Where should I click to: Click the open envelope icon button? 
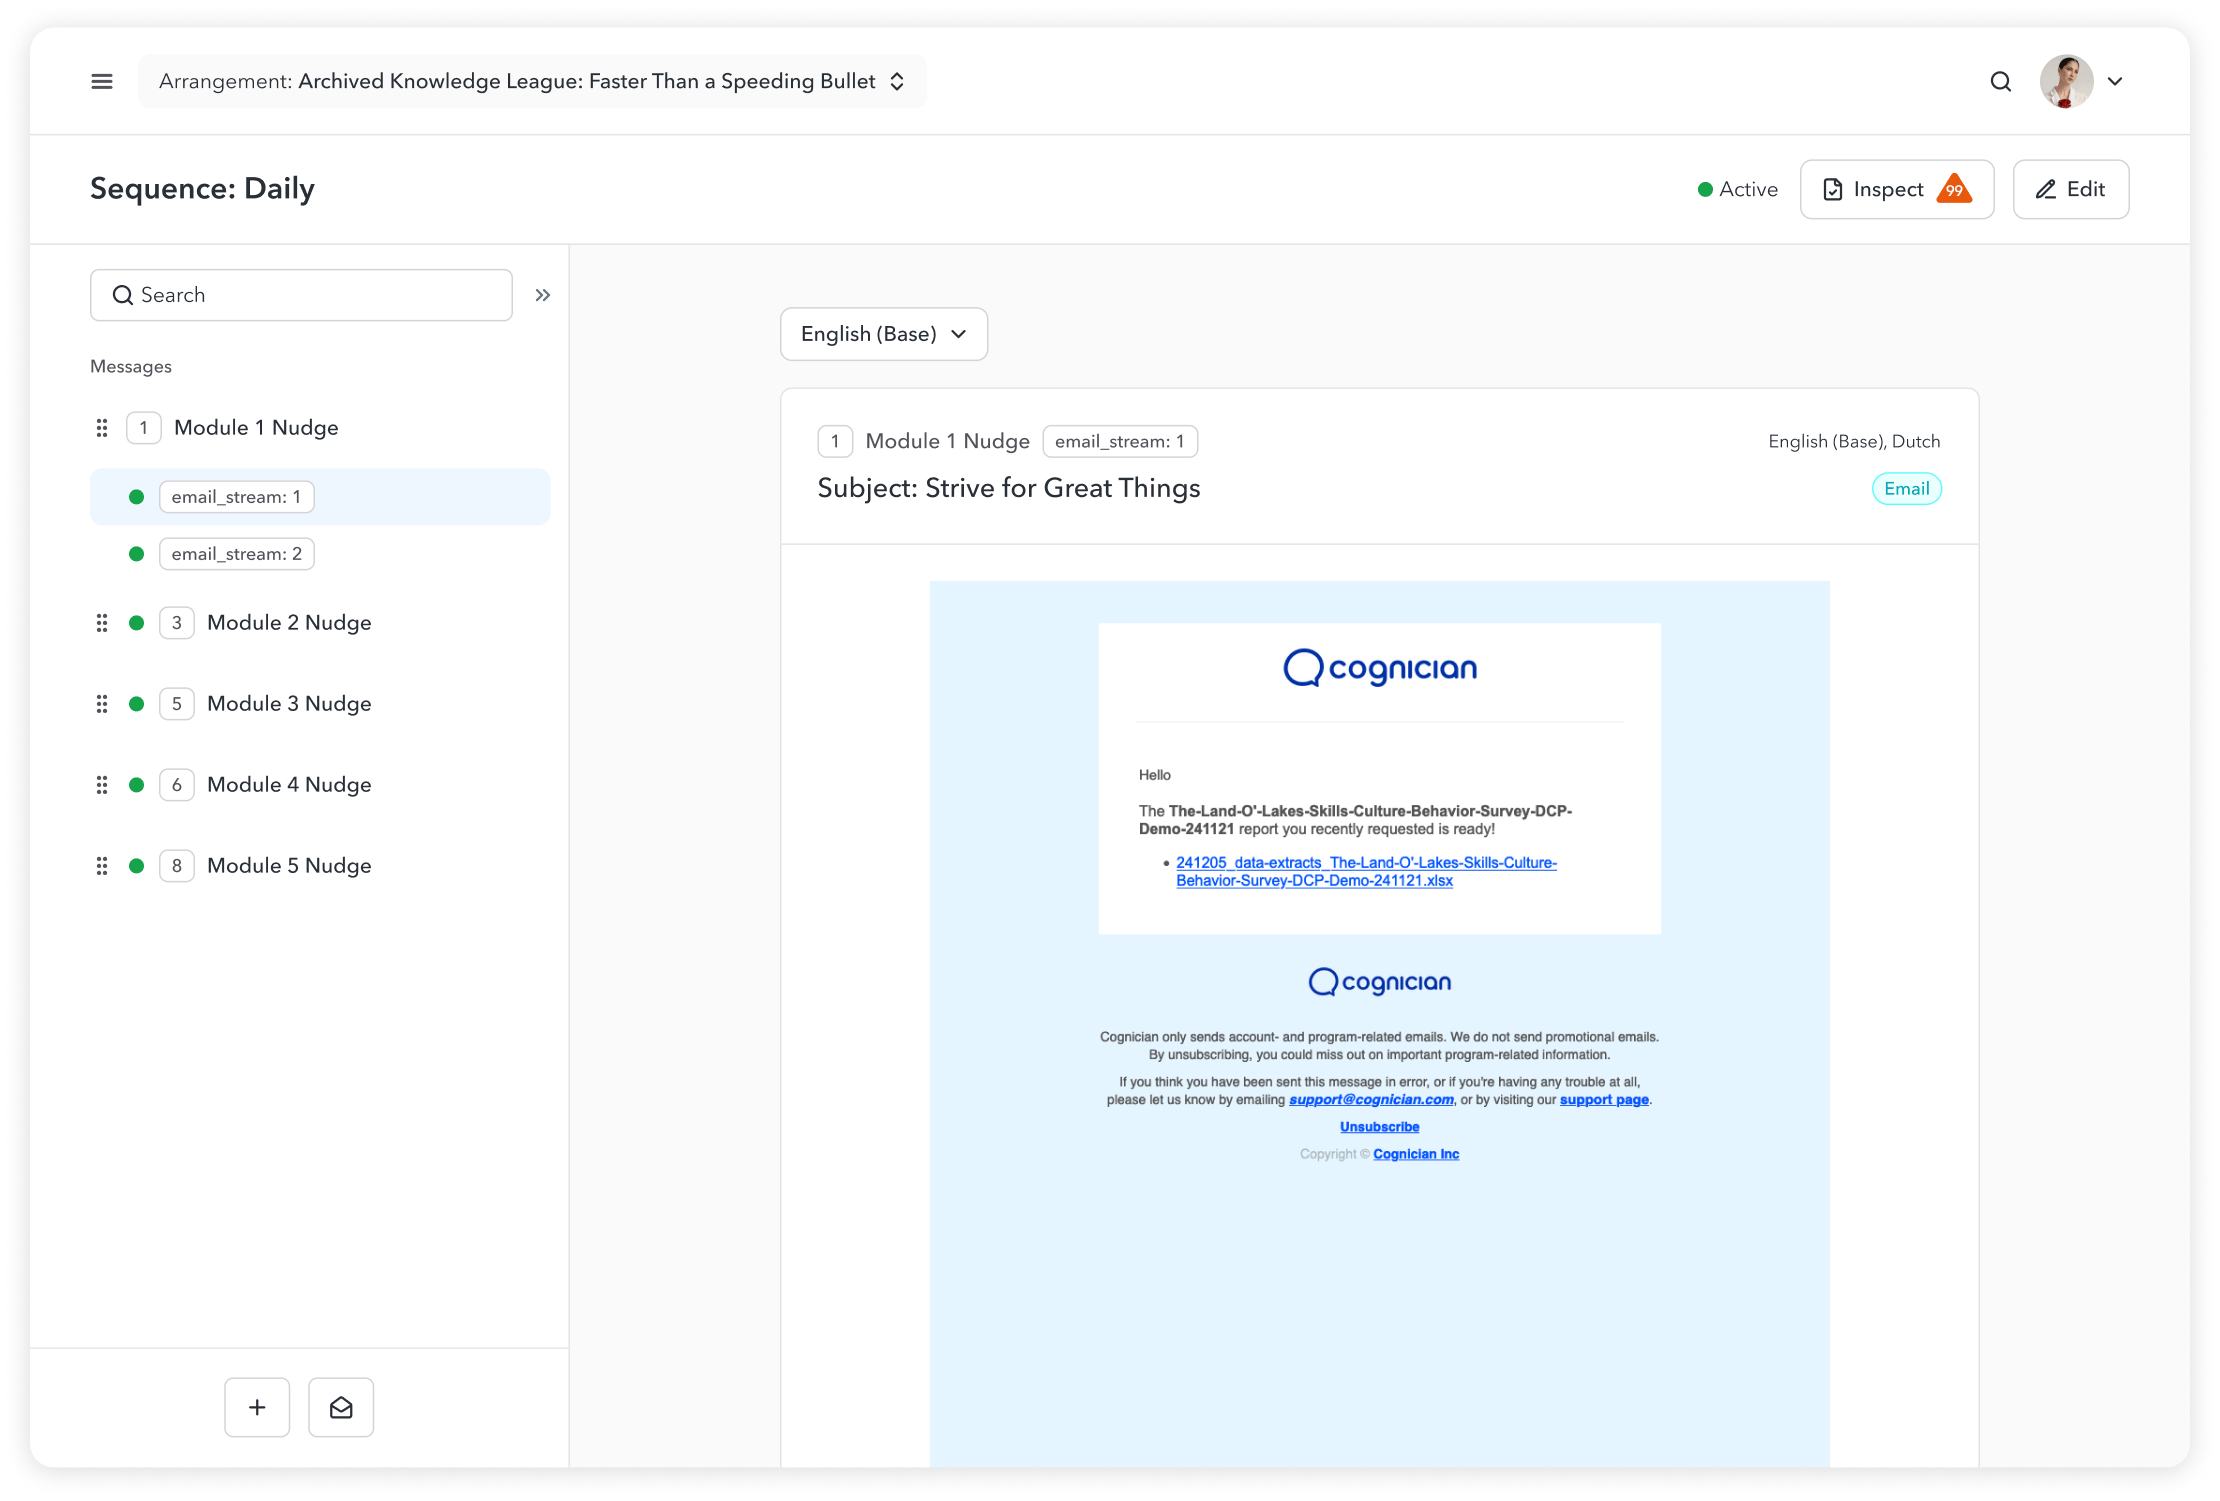(341, 1407)
